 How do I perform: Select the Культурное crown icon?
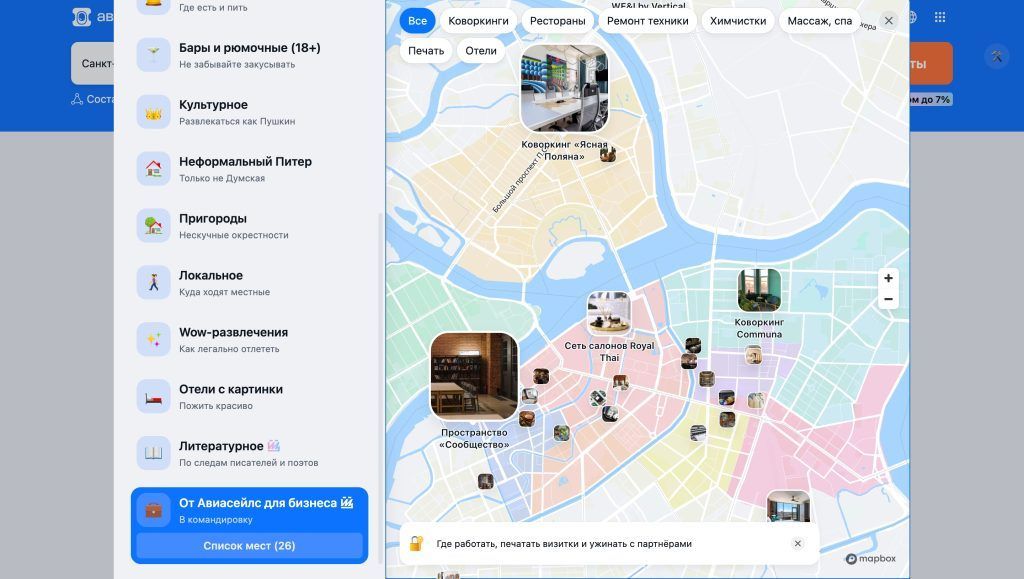pos(153,112)
